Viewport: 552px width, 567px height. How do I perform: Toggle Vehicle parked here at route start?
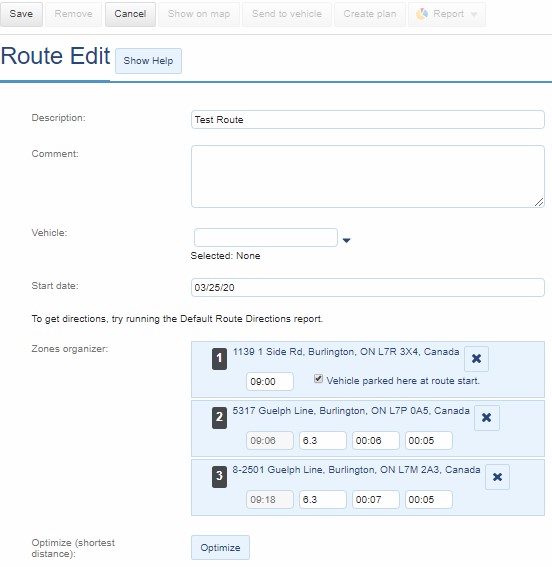click(x=318, y=379)
